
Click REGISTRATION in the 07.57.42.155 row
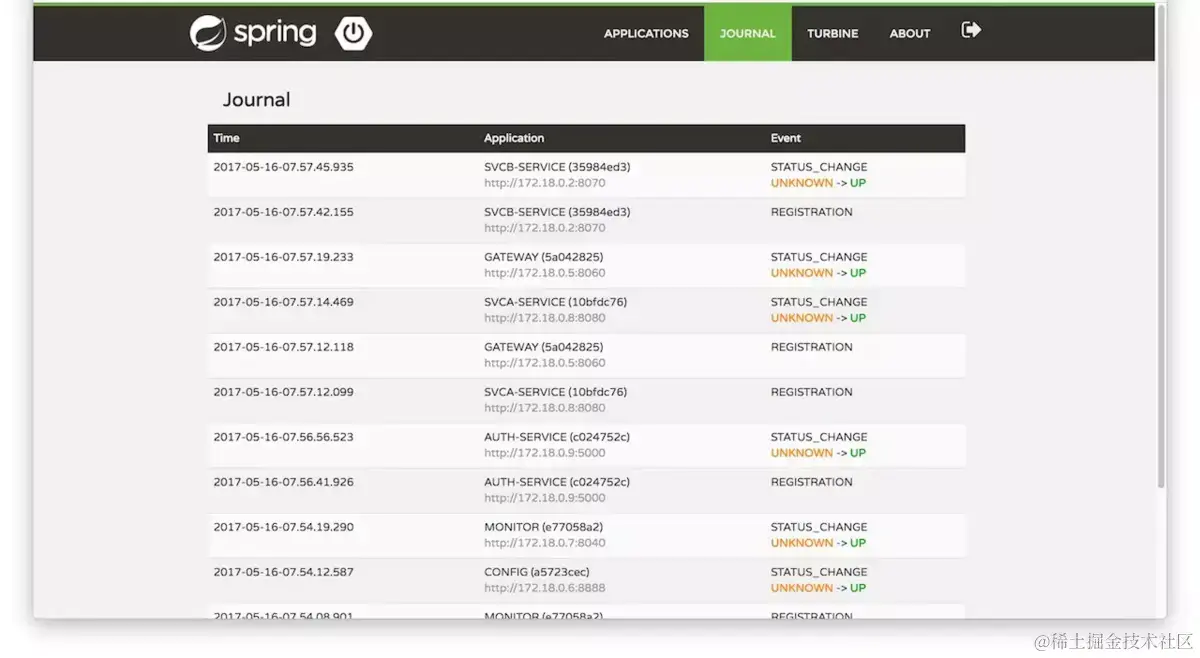point(811,212)
